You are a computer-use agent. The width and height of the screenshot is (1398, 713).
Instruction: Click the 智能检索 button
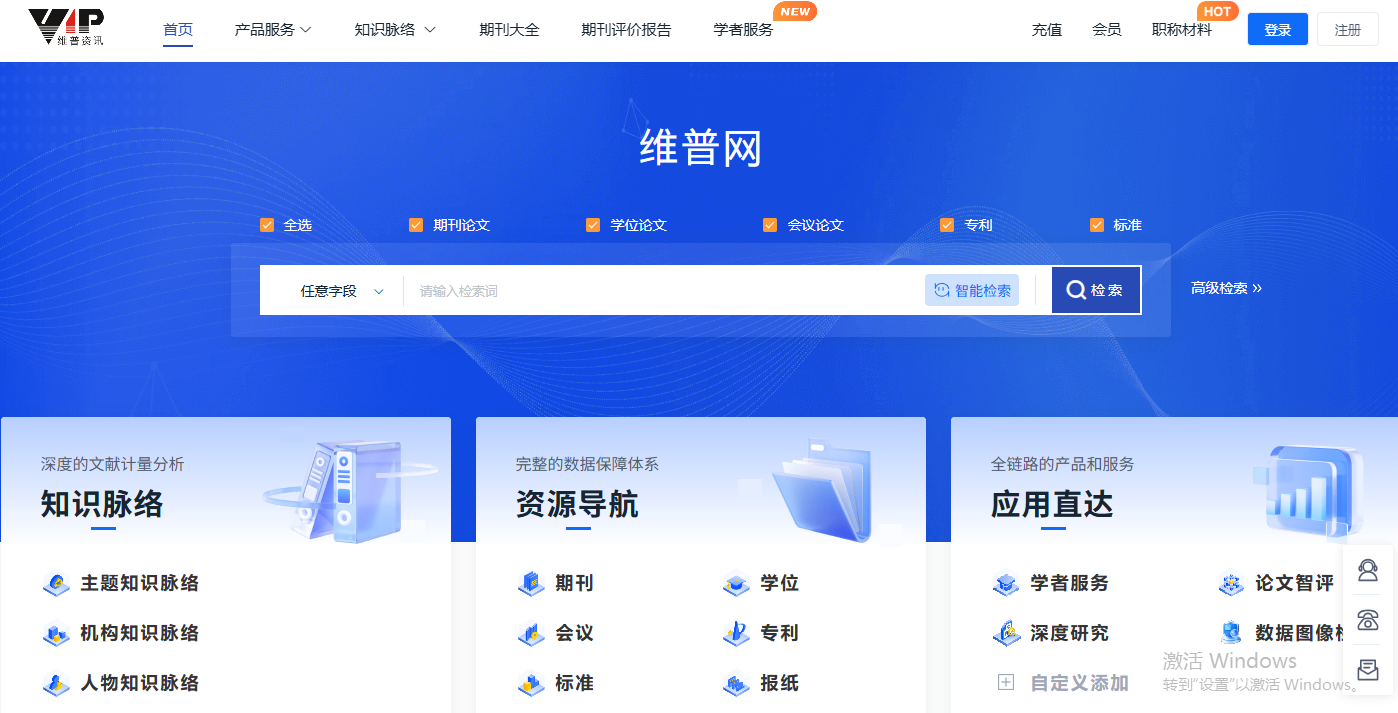pyautogui.click(x=972, y=290)
